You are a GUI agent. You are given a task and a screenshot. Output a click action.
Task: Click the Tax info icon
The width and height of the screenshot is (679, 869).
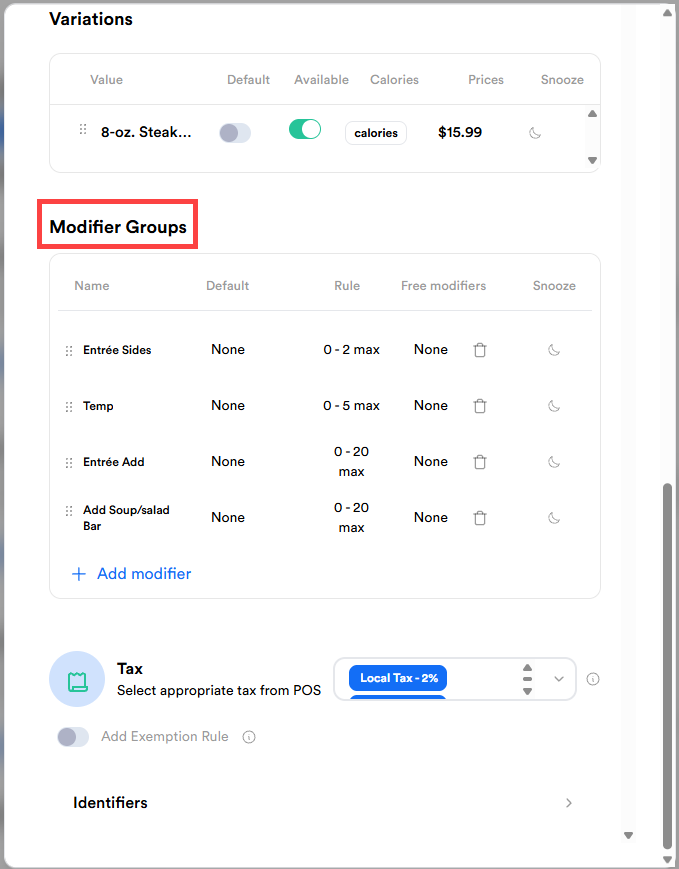(593, 679)
